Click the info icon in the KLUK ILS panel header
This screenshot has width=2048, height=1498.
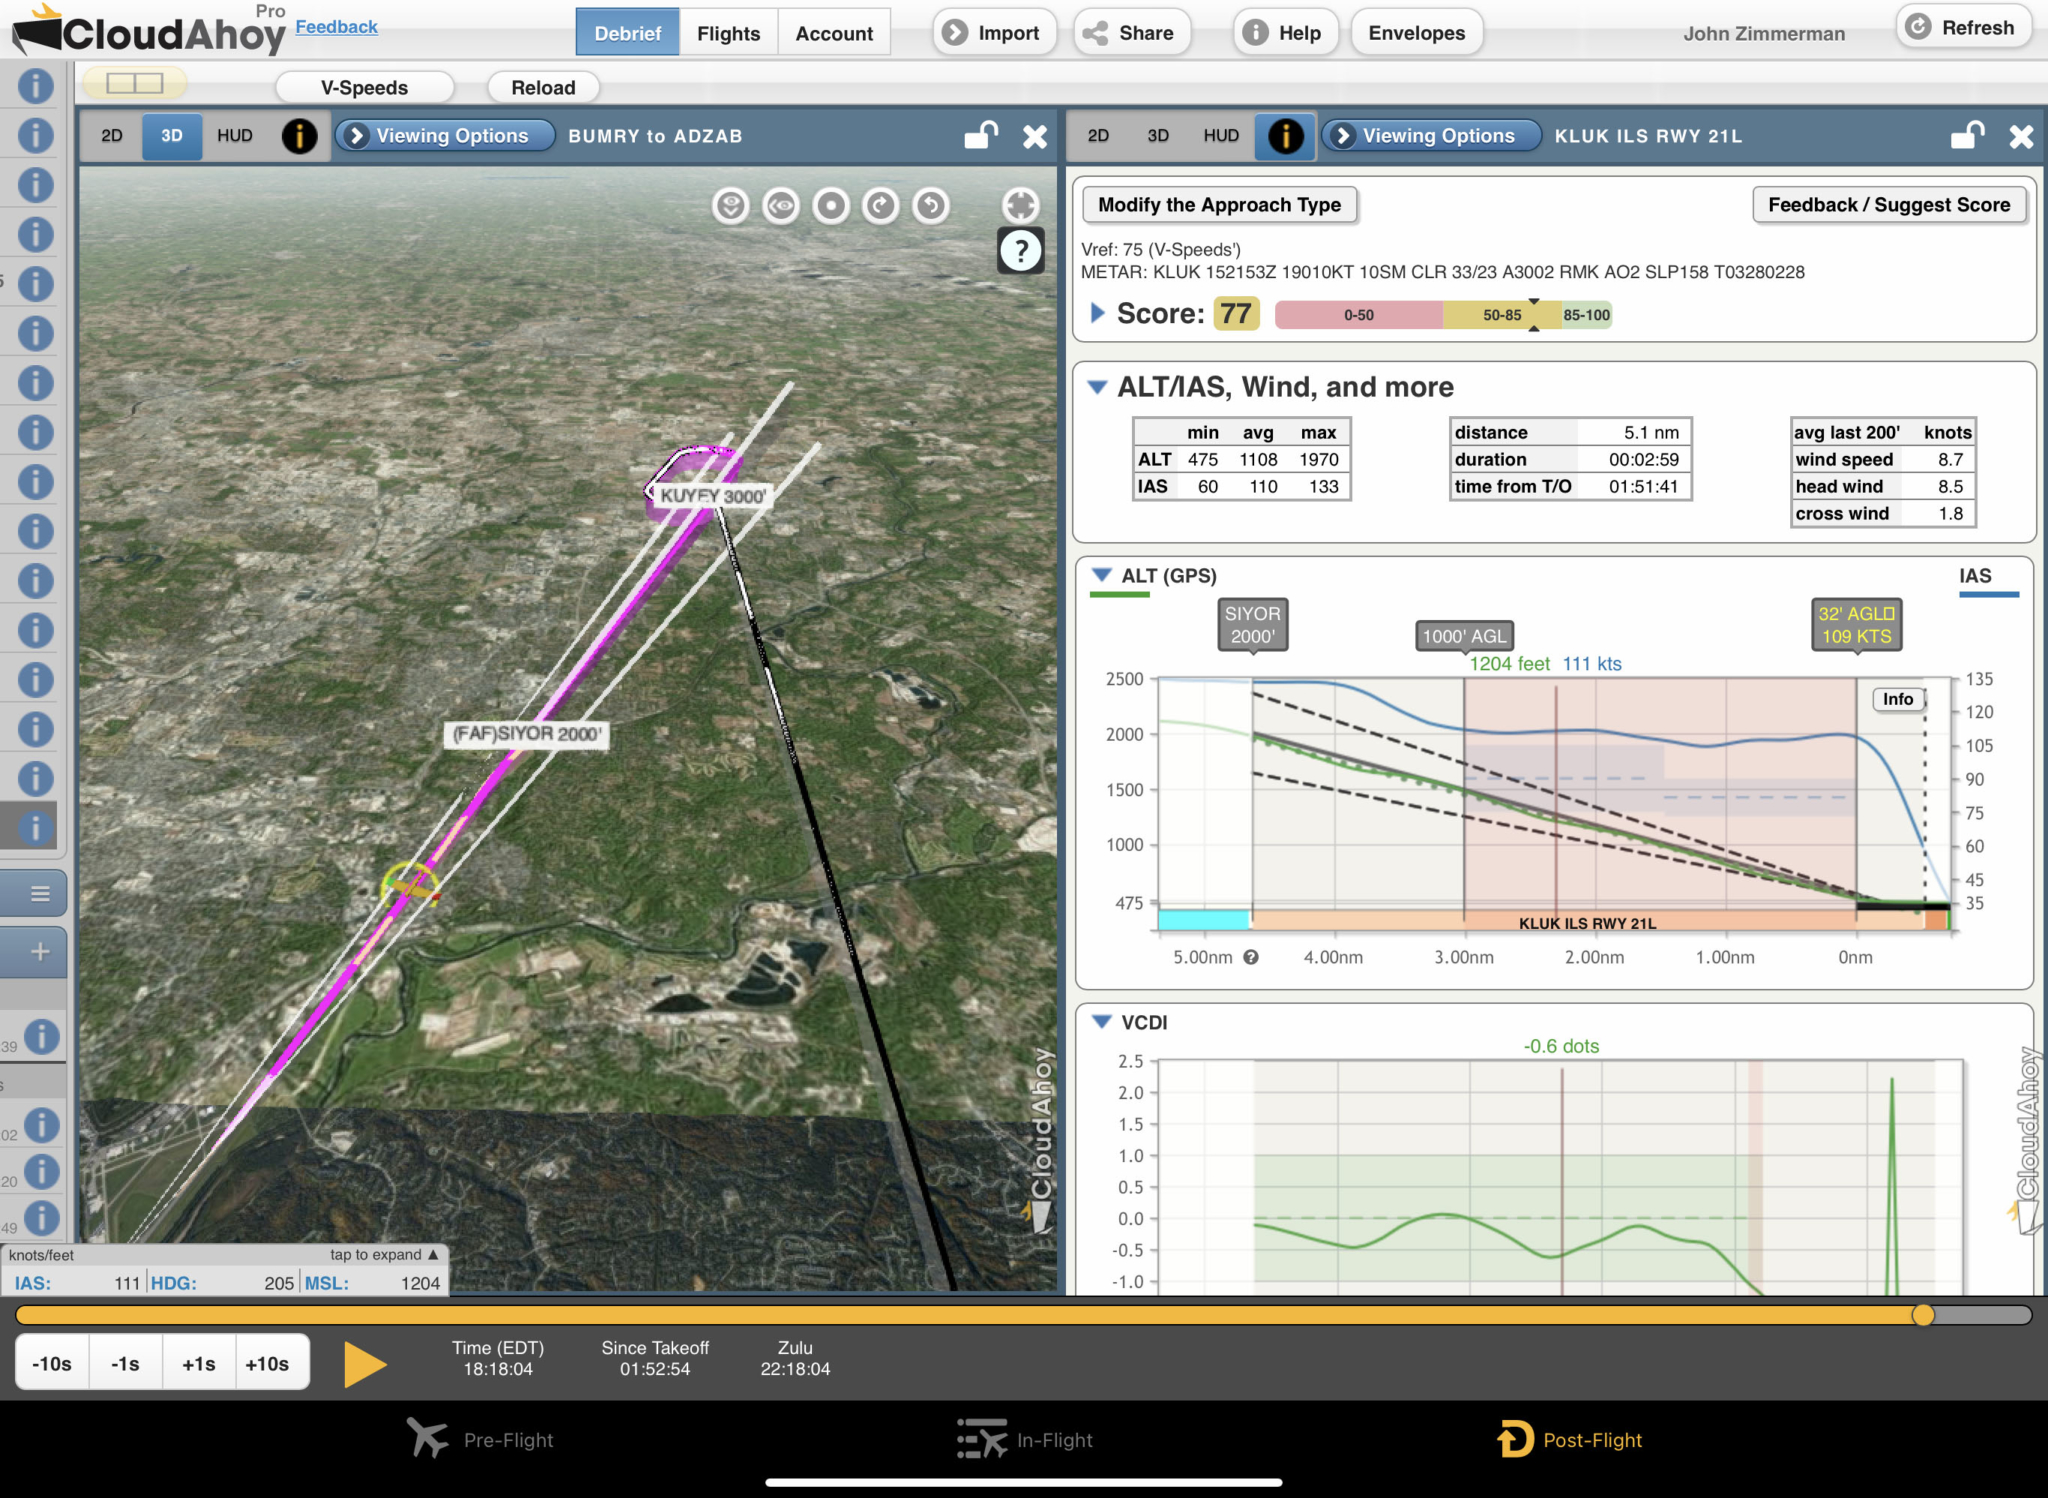click(1285, 136)
